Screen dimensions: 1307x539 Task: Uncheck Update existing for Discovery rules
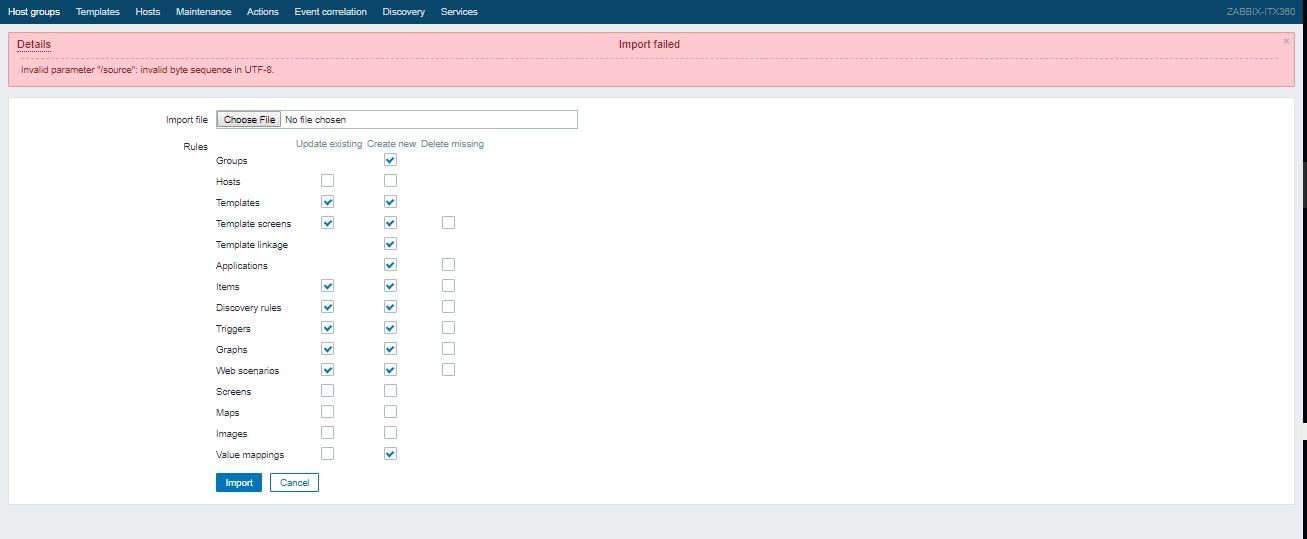(x=327, y=307)
